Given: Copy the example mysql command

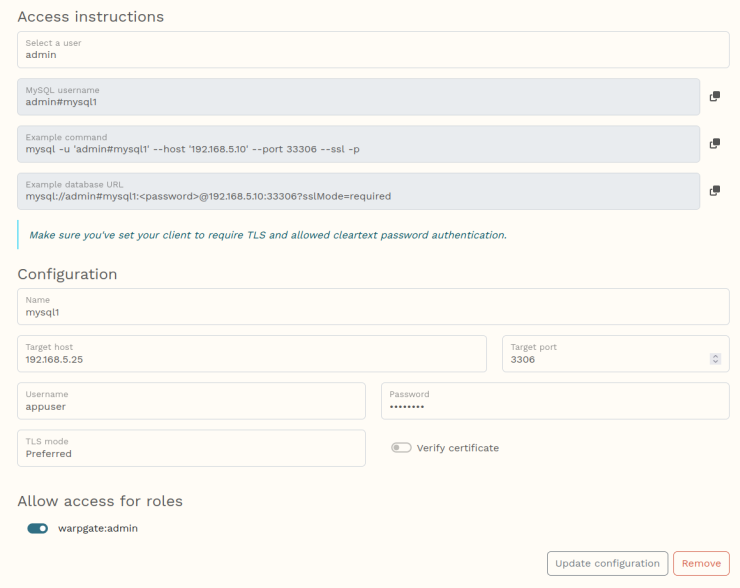Looking at the screenshot, I should [x=714, y=144].
